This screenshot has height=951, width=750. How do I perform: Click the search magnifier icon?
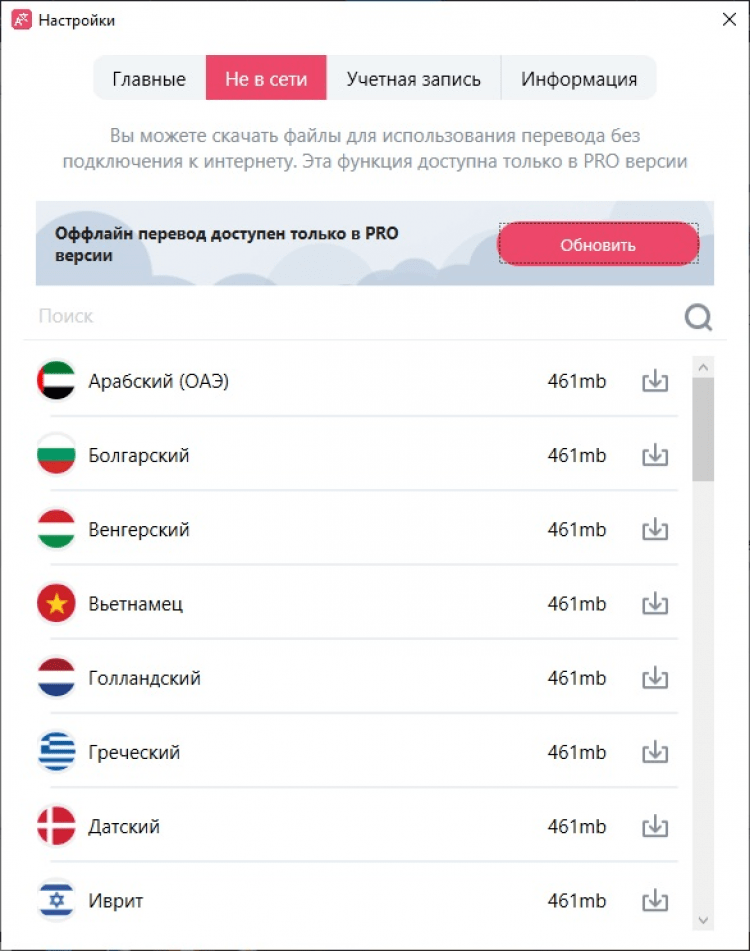point(698,317)
